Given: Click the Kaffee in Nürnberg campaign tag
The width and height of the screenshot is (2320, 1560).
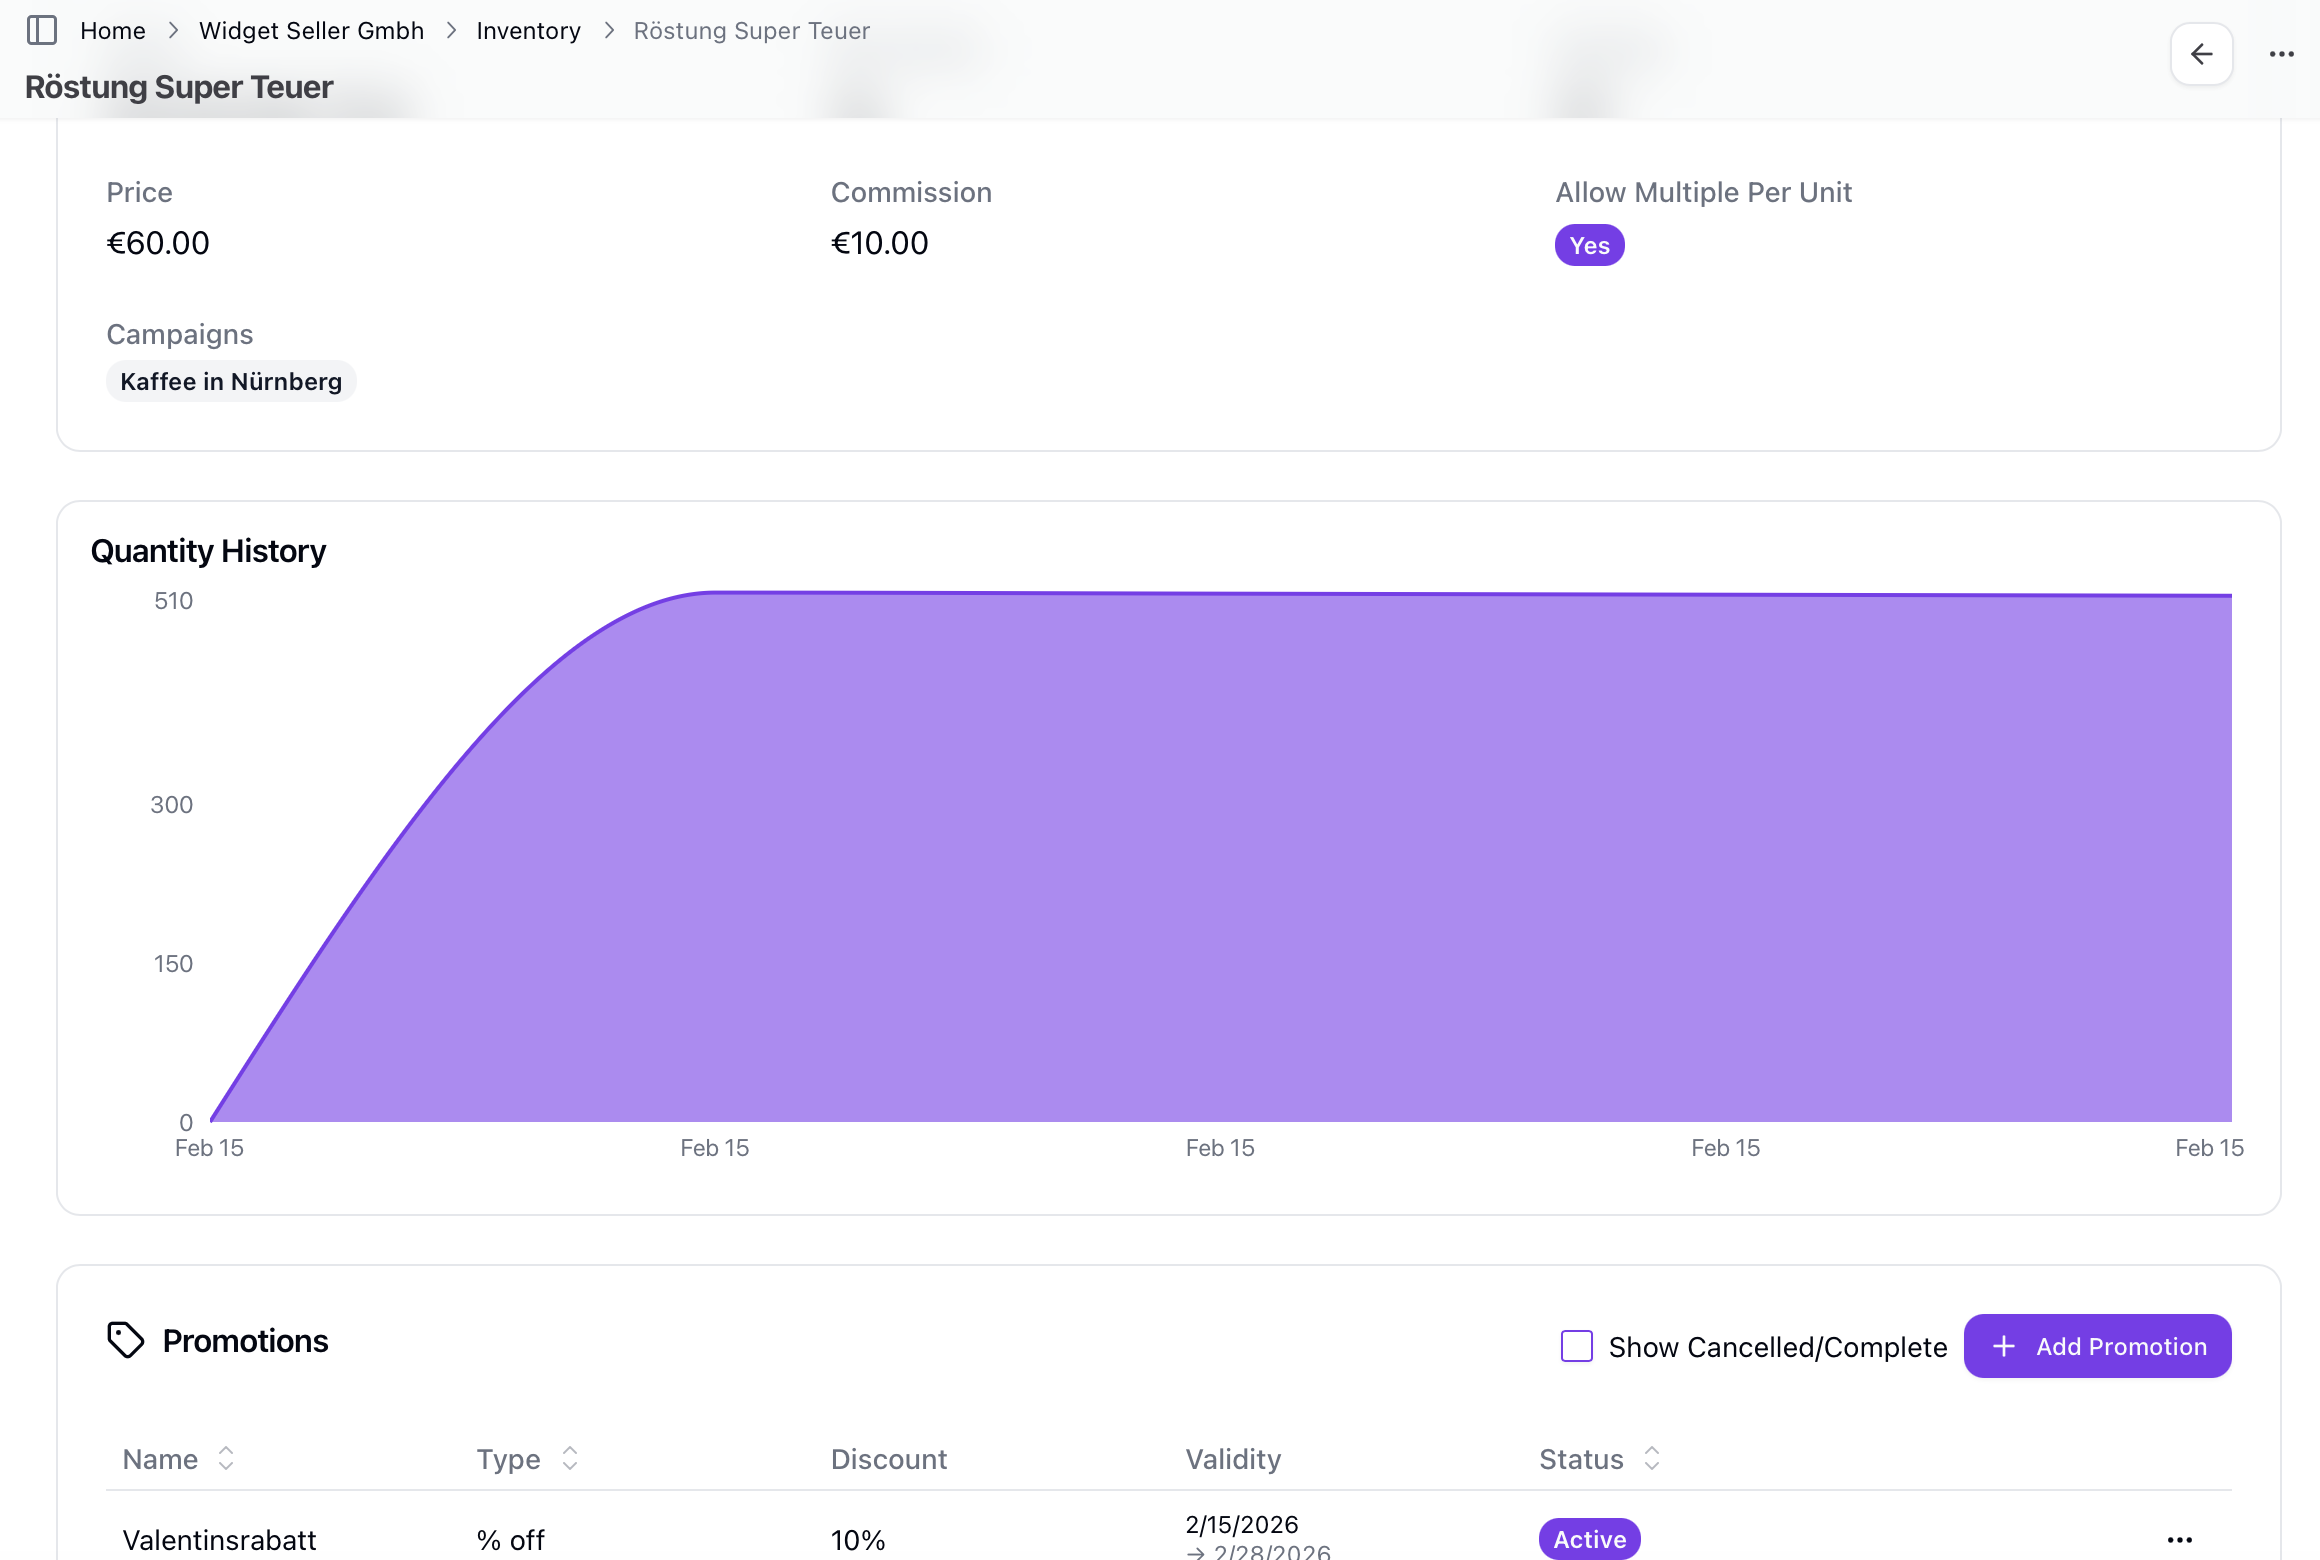Looking at the screenshot, I should click(x=231, y=381).
